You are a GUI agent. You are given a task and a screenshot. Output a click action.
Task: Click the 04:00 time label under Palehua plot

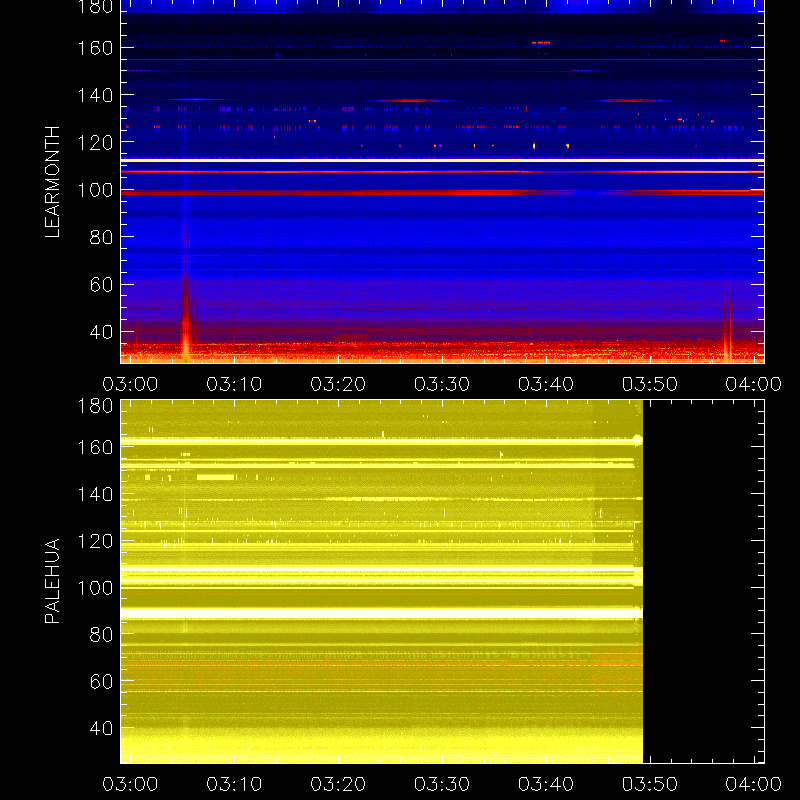click(x=754, y=784)
